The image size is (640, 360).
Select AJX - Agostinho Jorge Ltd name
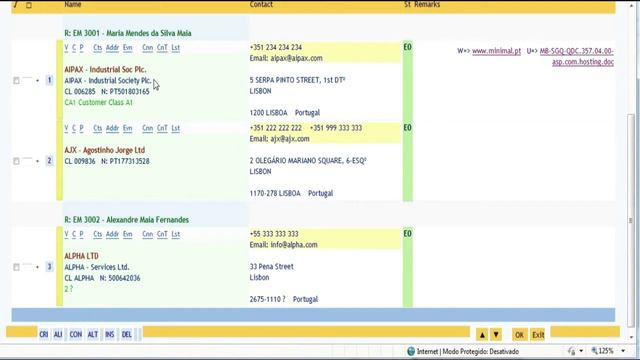[x=104, y=150]
